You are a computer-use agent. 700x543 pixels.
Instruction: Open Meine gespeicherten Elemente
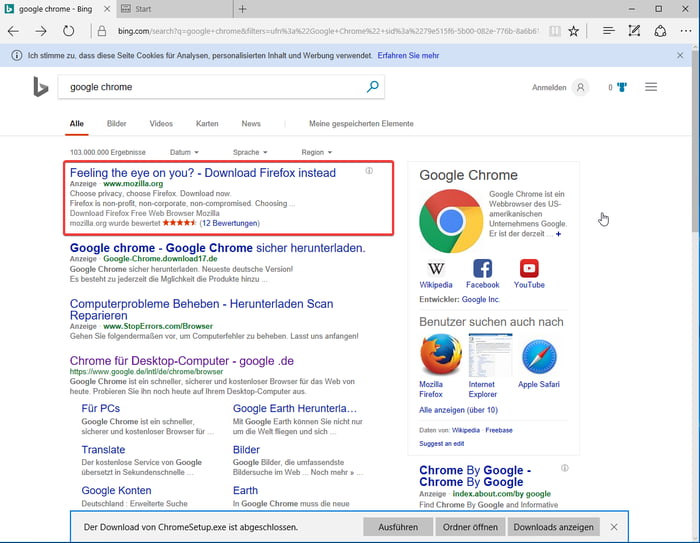pyautogui.click(x=361, y=124)
